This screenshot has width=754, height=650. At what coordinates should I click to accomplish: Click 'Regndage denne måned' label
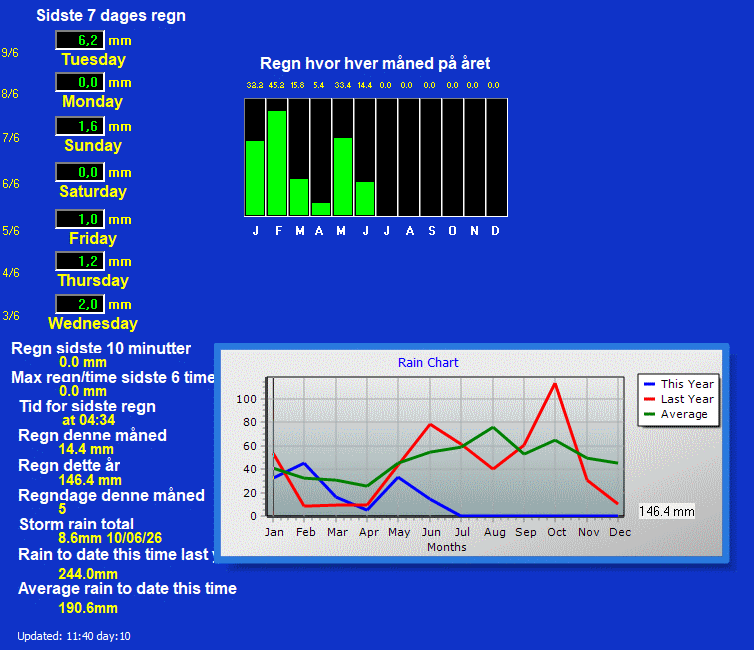click(x=111, y=496)
